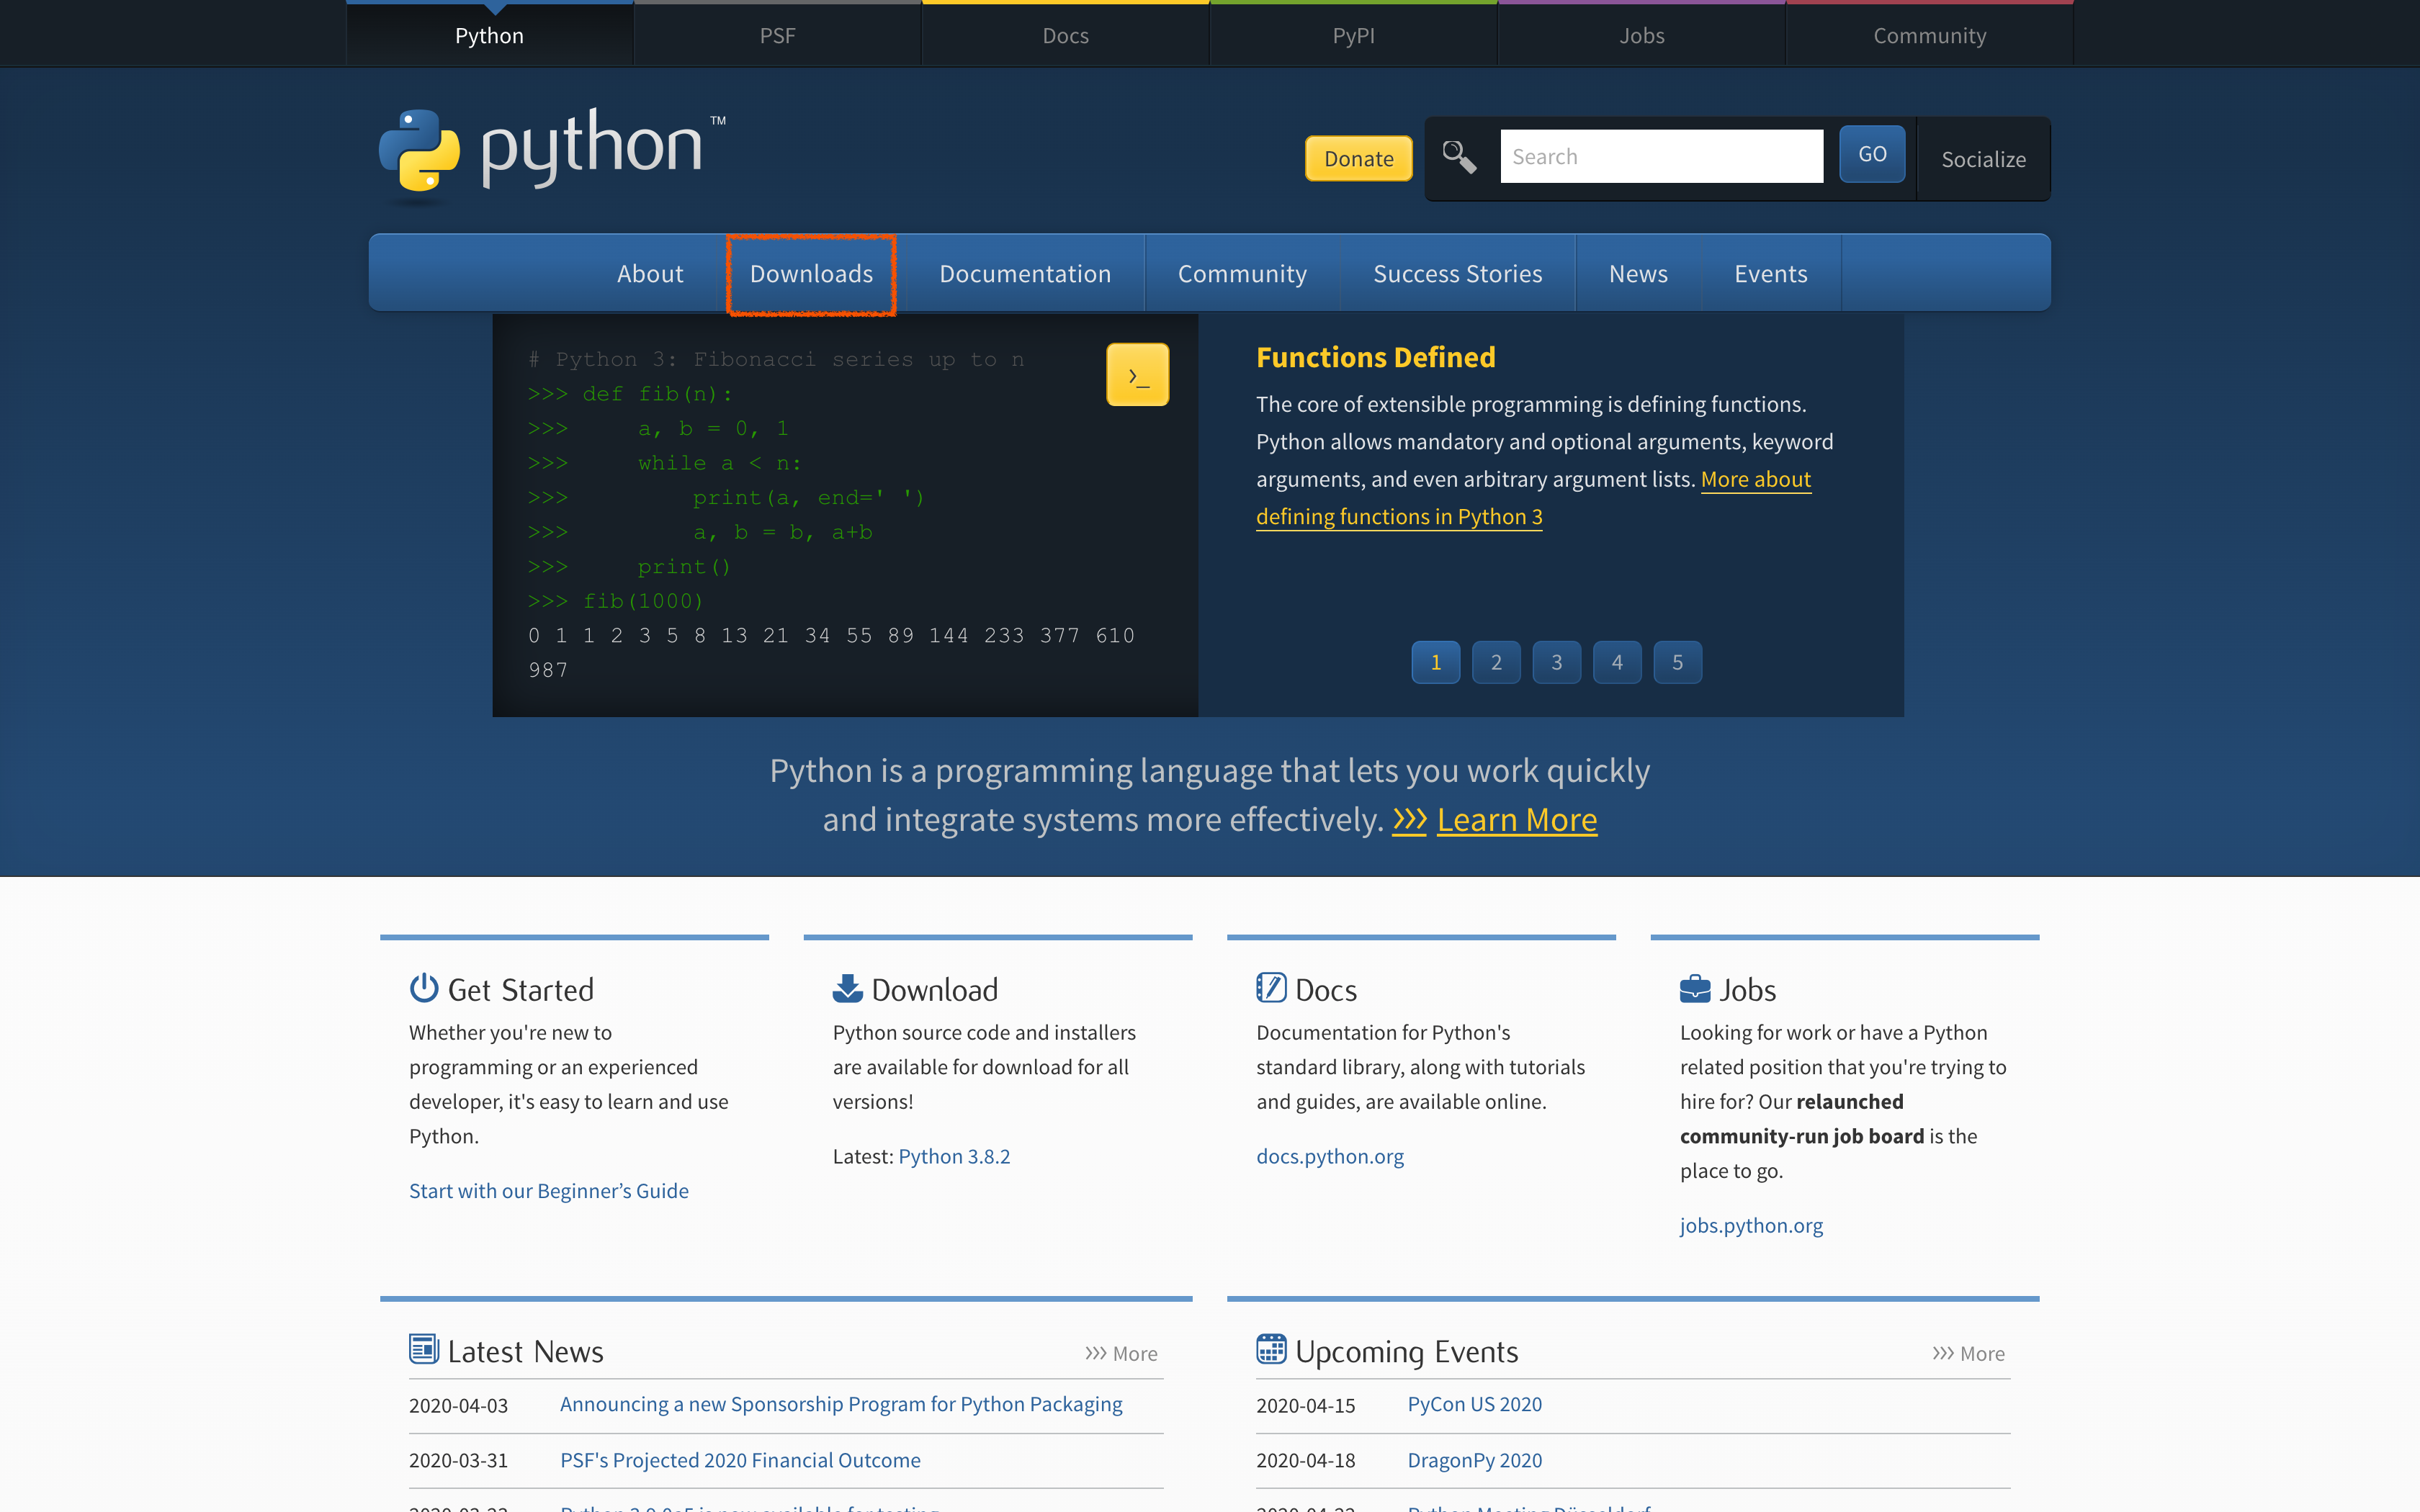The width and height of the screenshot is (2420, 1512).
Task: Click the Download arrow icon
Action: point(847,988)
